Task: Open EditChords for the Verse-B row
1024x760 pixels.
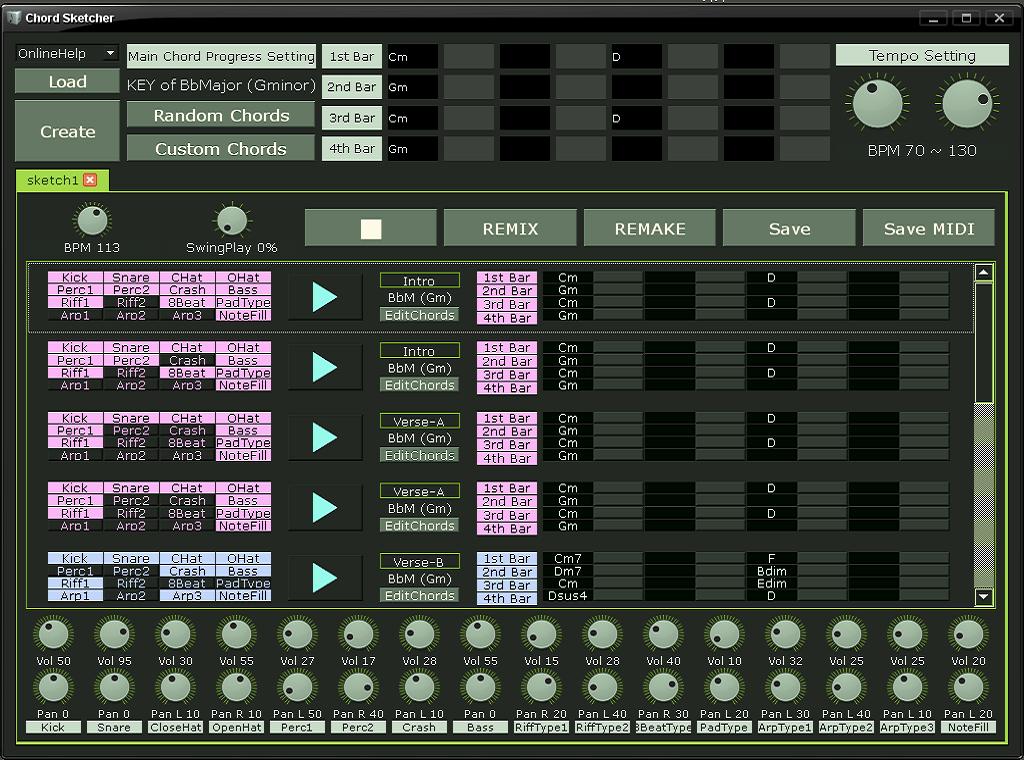Action: click(x=419, y=595)
